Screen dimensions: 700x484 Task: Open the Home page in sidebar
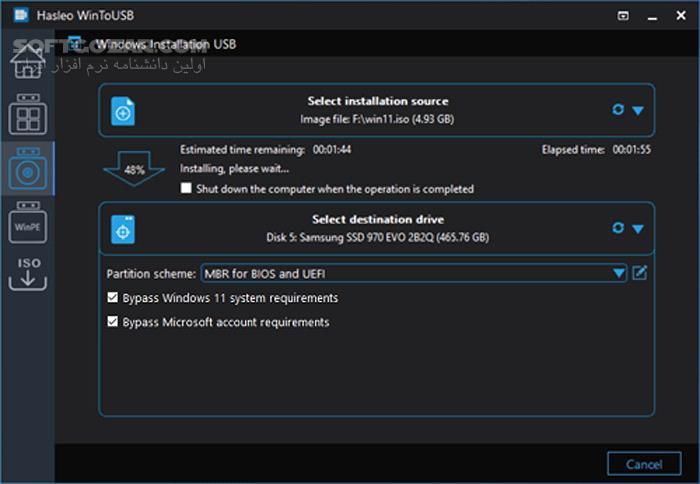(28, 62)
